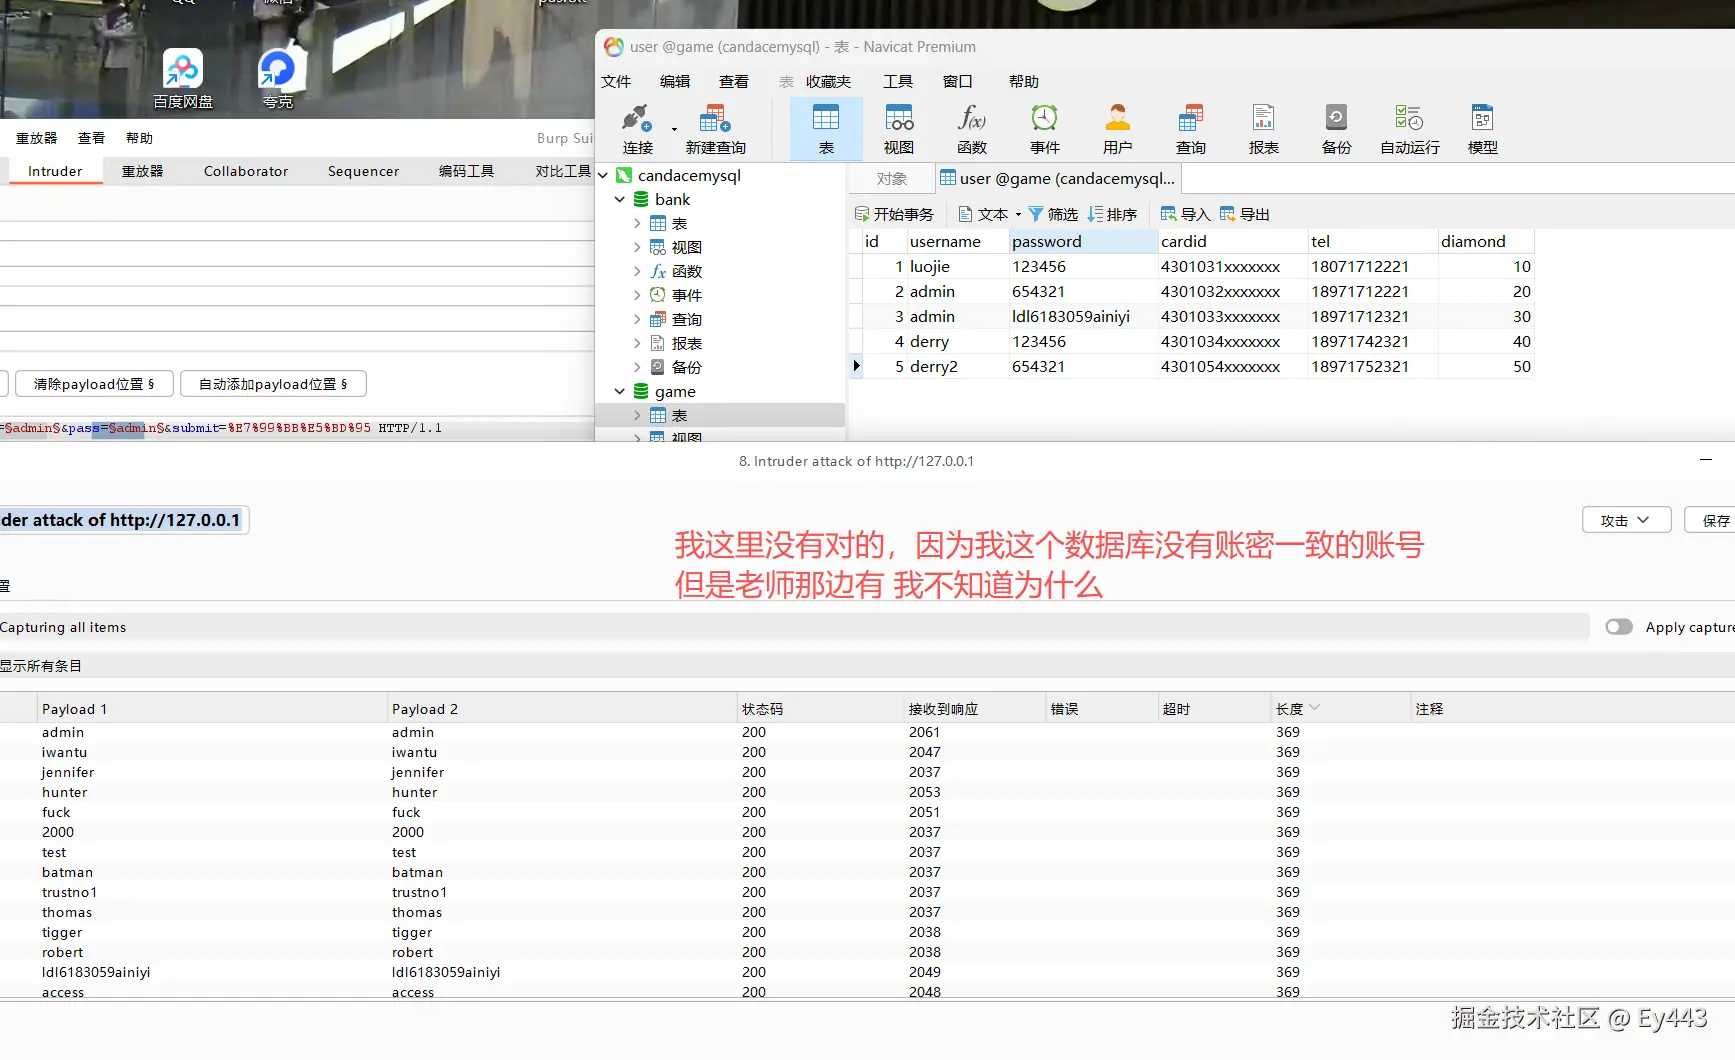Expand 视图 under bank database
Screen dimensions: 1735x1060
coord(637,247)
